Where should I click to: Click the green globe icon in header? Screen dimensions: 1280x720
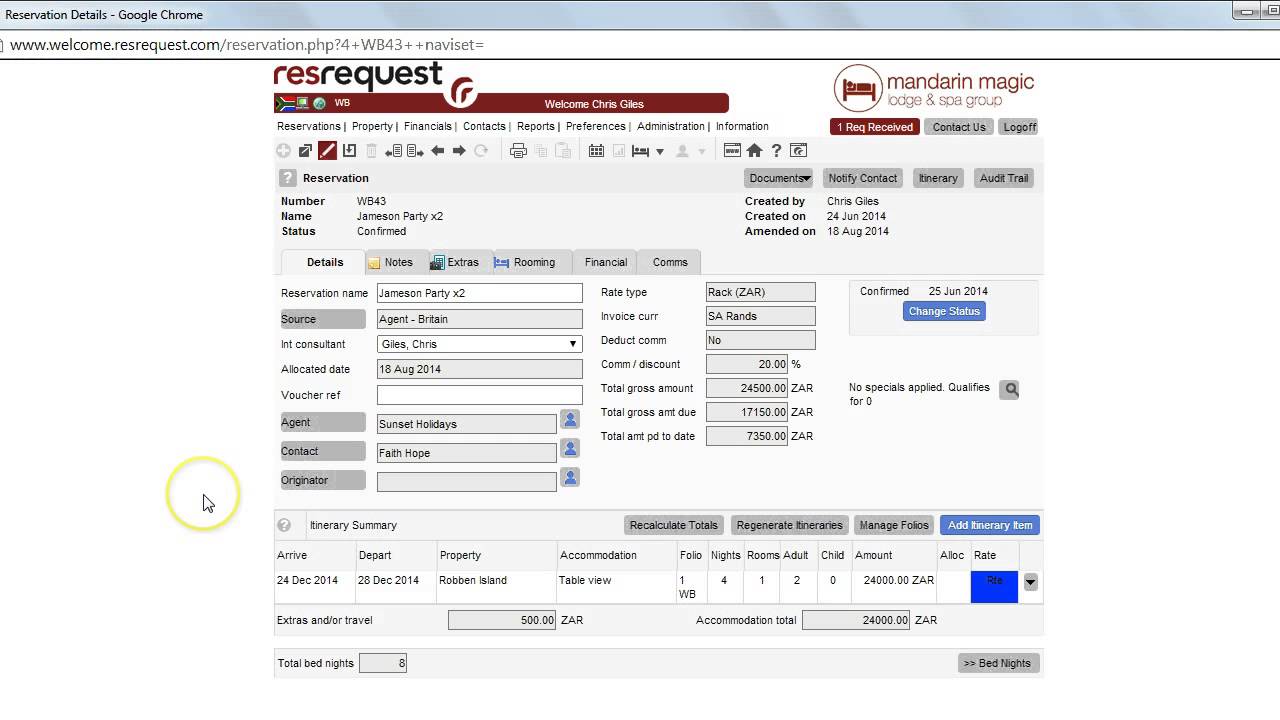320,103
